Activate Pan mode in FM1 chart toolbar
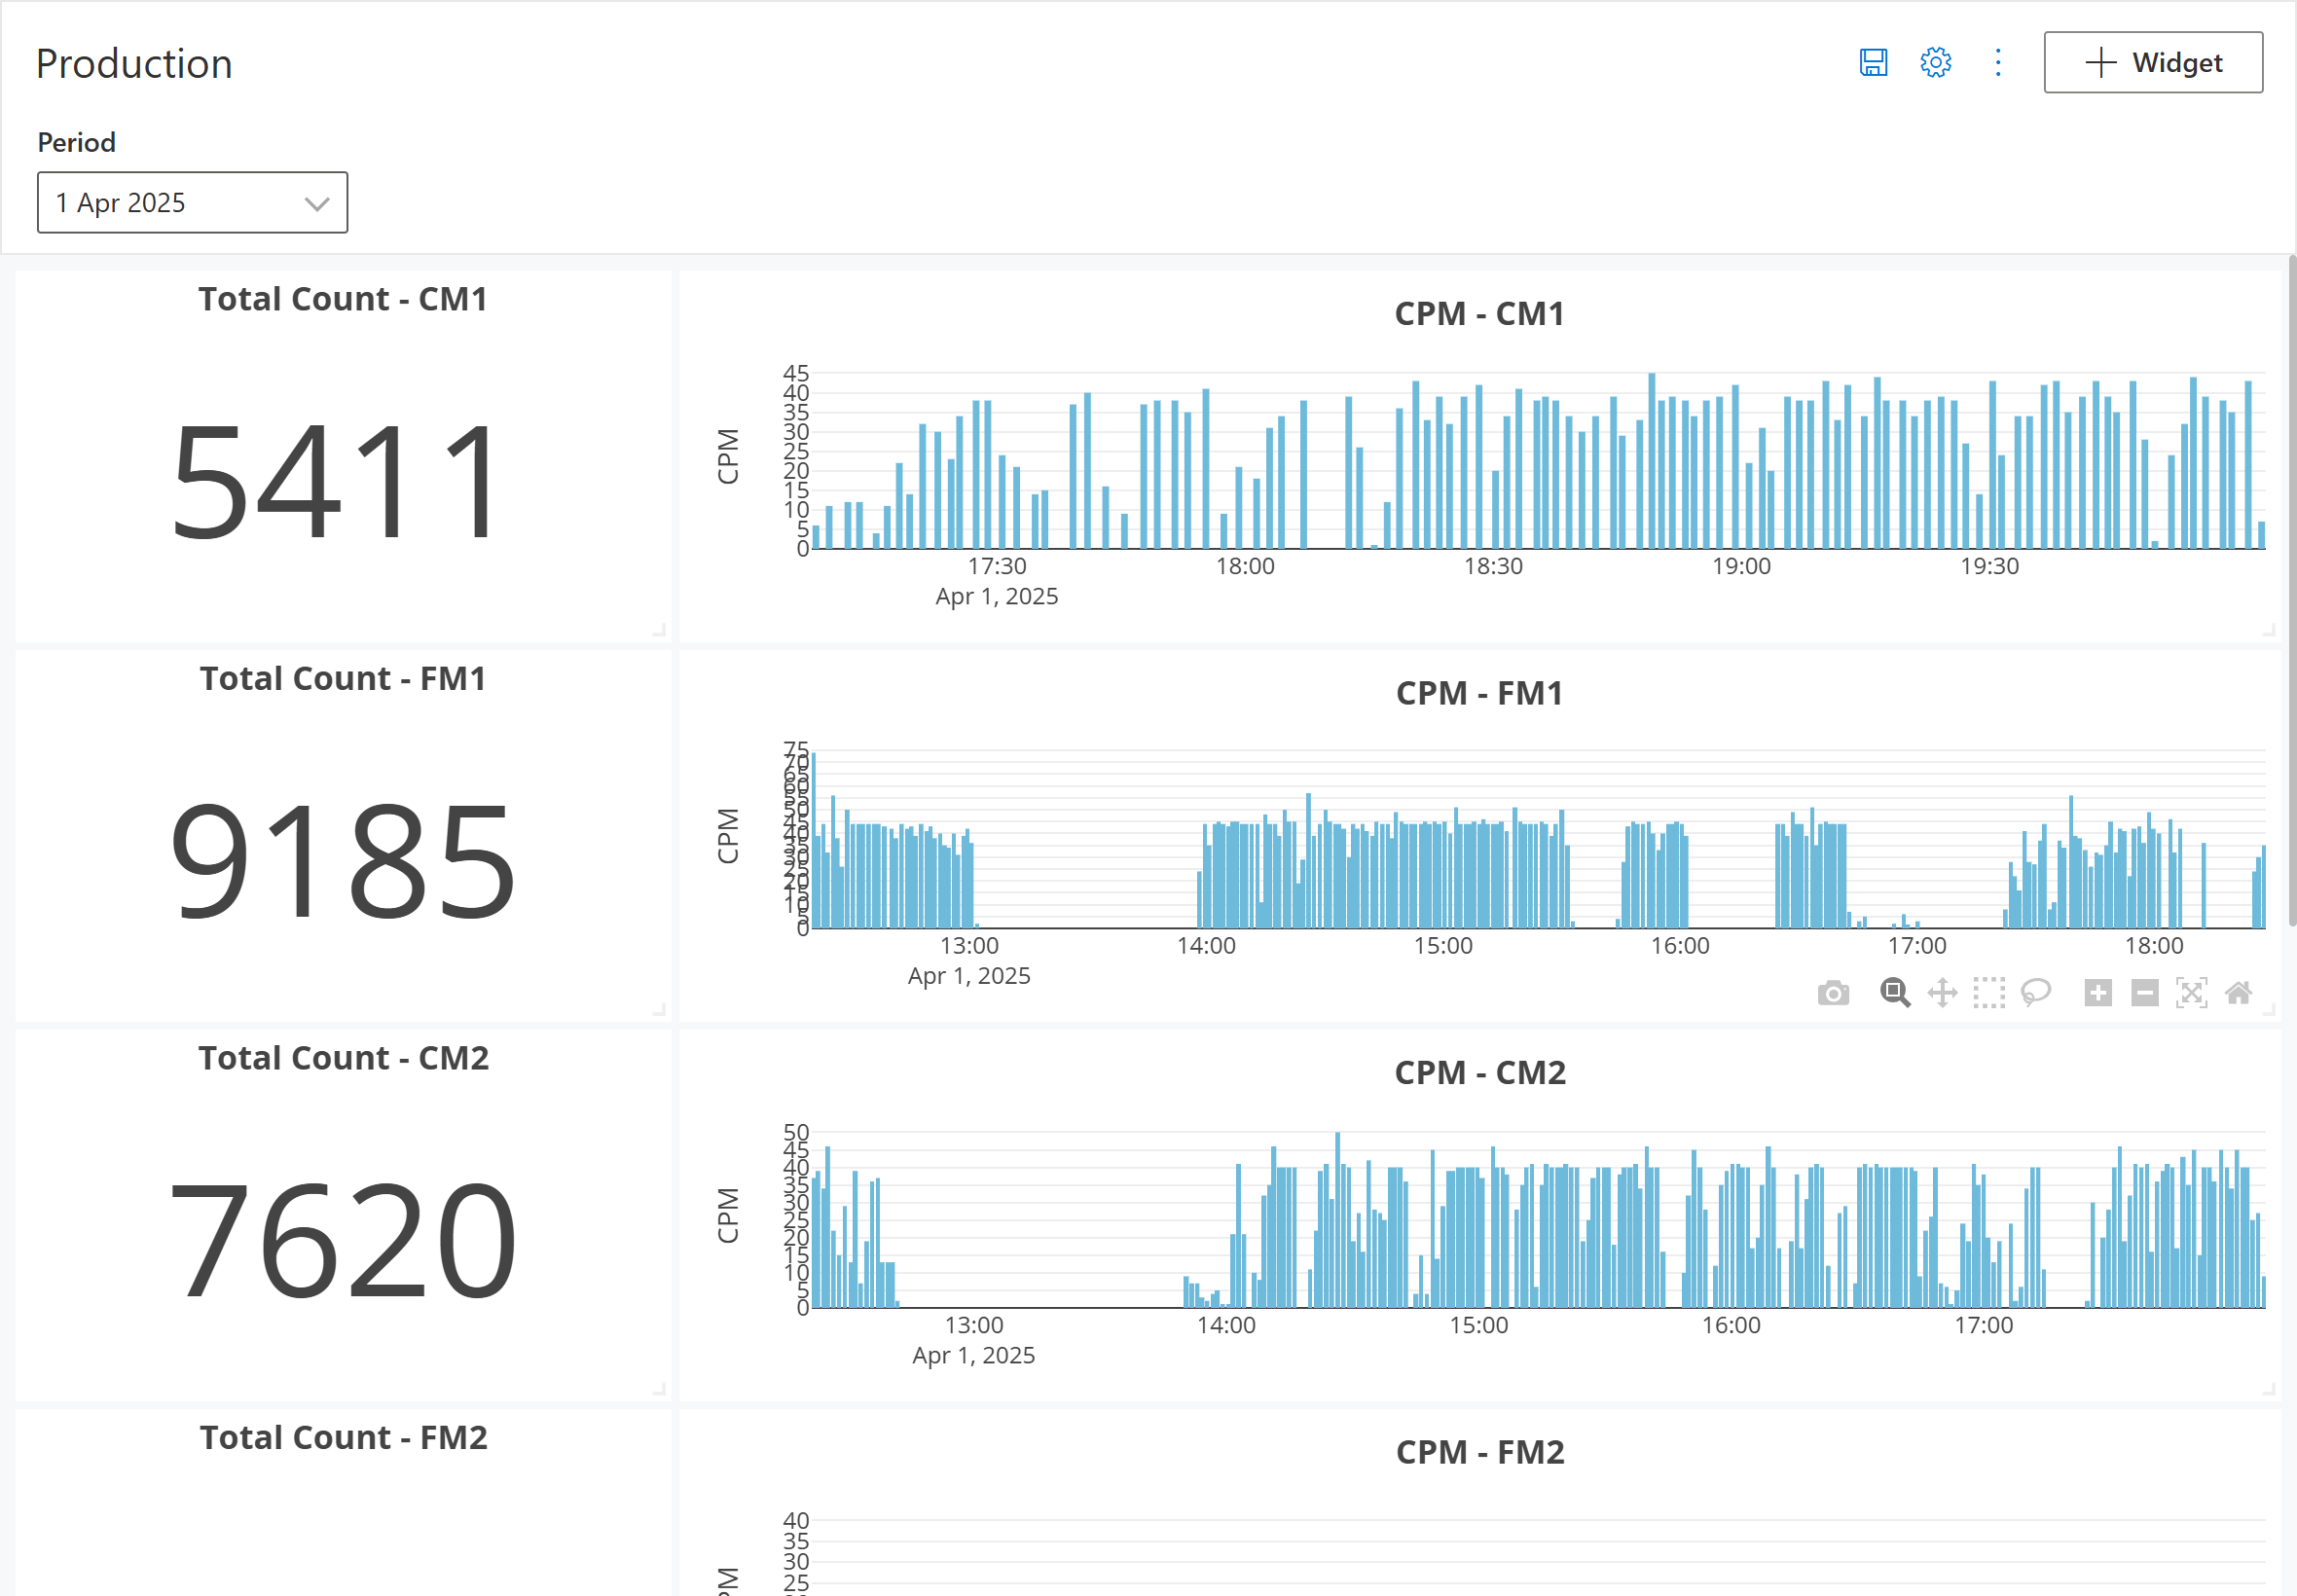Viewport: 2297px width, 1596px height. (x=1941, y=993)
